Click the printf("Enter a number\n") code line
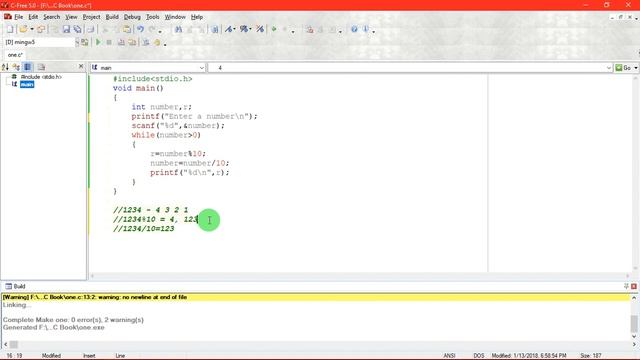The width and height of the screenshot is (640, 360). 194,116
